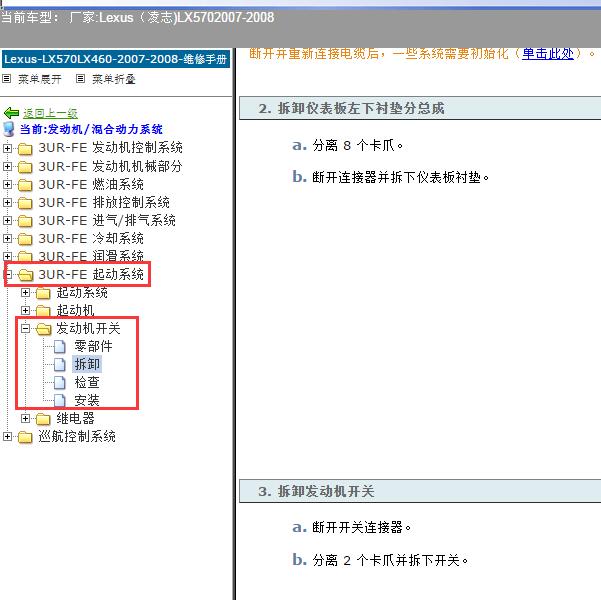
Task: Click 当前:发动机/混合动力系统 heading
Action: point(91,129)
